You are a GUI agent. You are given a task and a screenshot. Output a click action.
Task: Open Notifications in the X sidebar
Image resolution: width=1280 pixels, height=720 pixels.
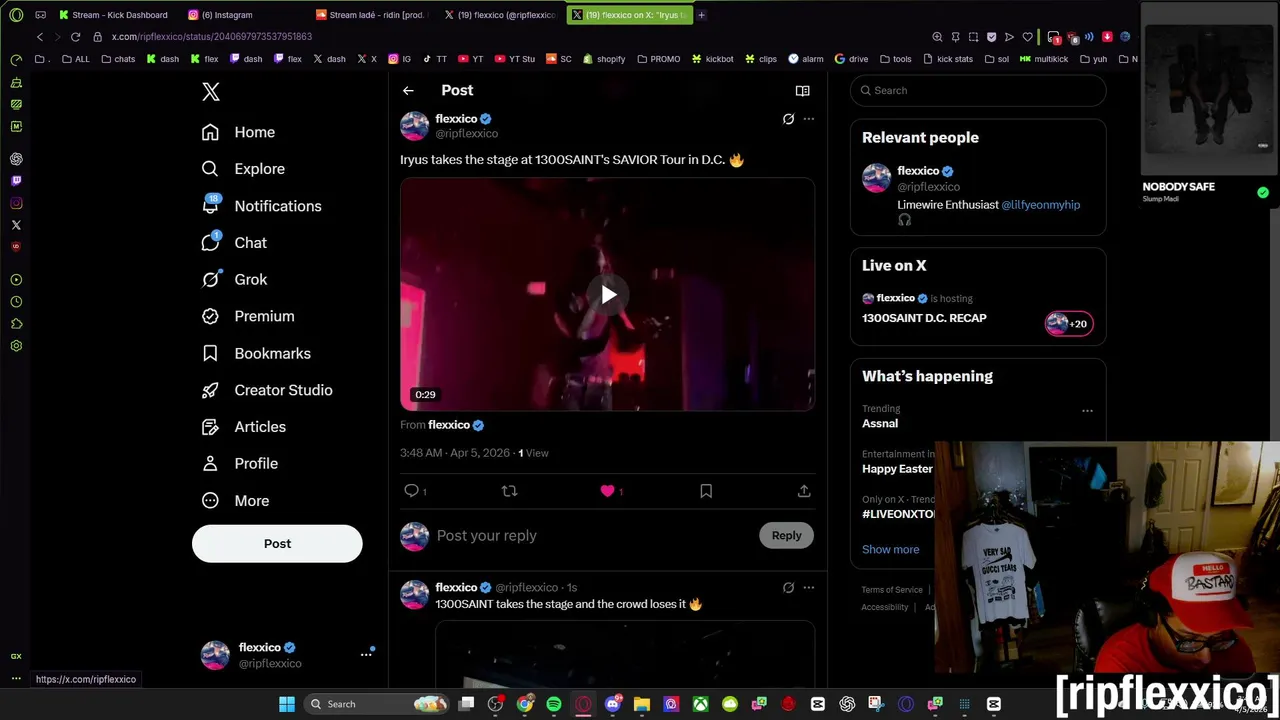point(261,206)
